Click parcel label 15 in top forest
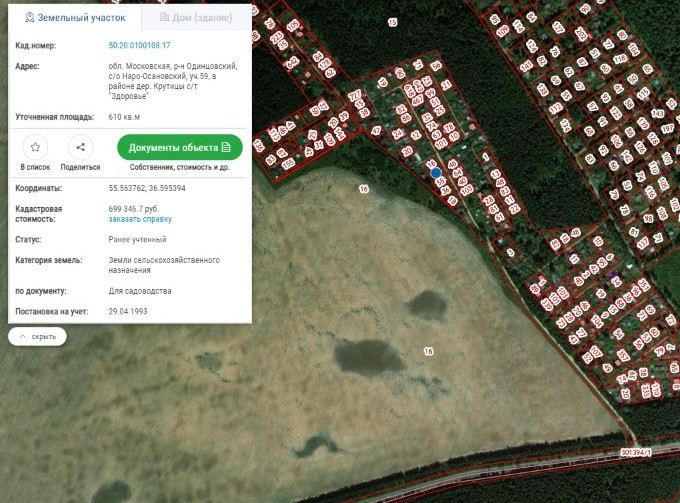680x503 pixels. [392, 22]
